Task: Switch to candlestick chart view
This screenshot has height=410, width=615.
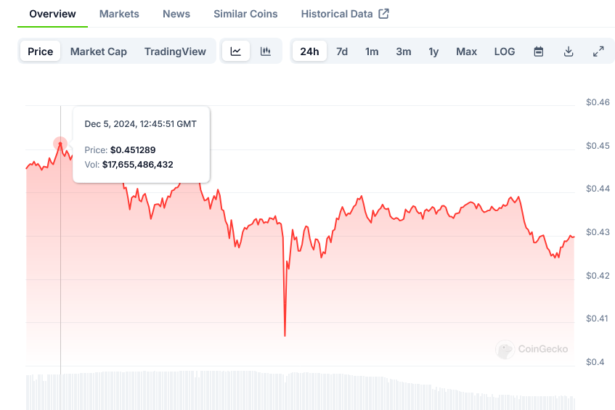Action: click(x=266, y=51)
